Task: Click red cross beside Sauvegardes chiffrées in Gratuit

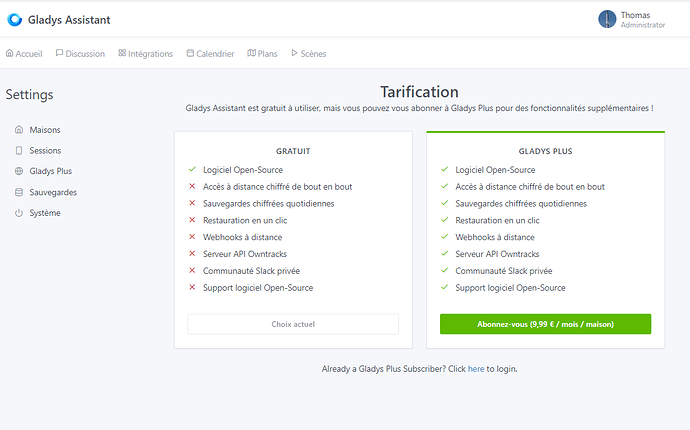Action: coord(192,203)
